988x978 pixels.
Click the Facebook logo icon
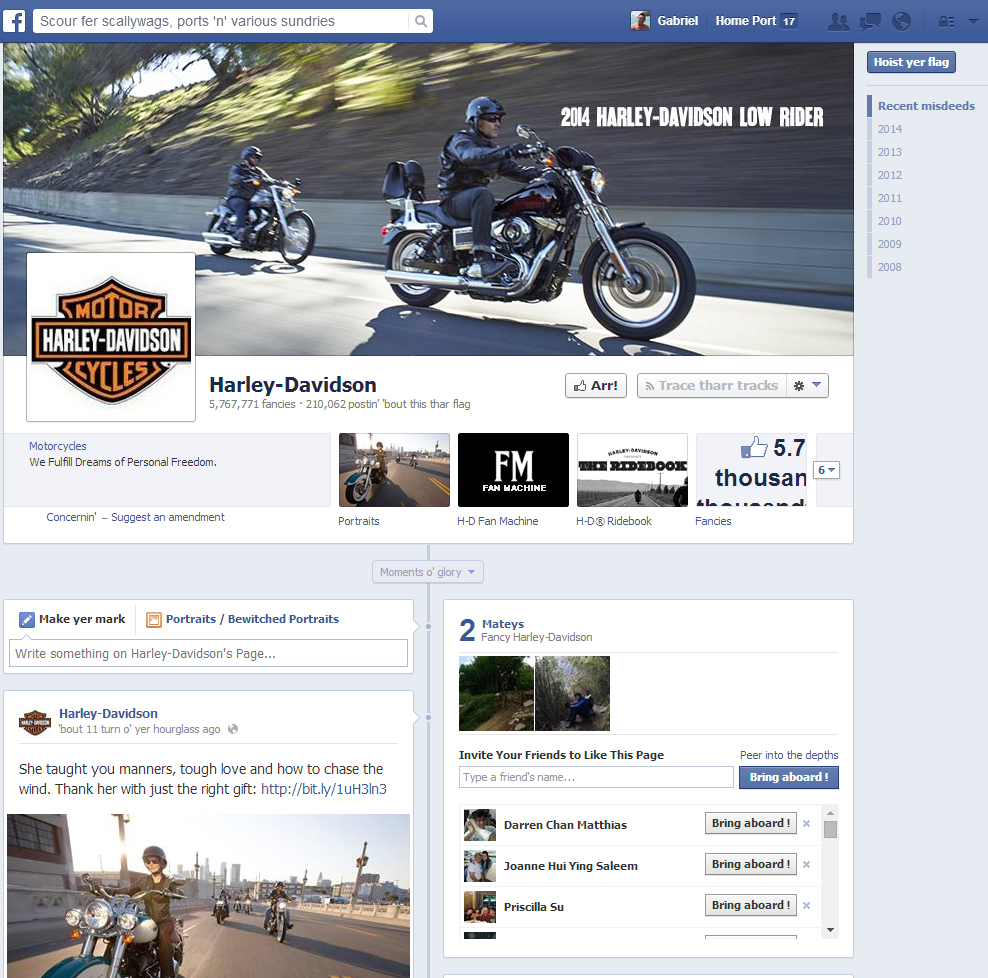14,21
